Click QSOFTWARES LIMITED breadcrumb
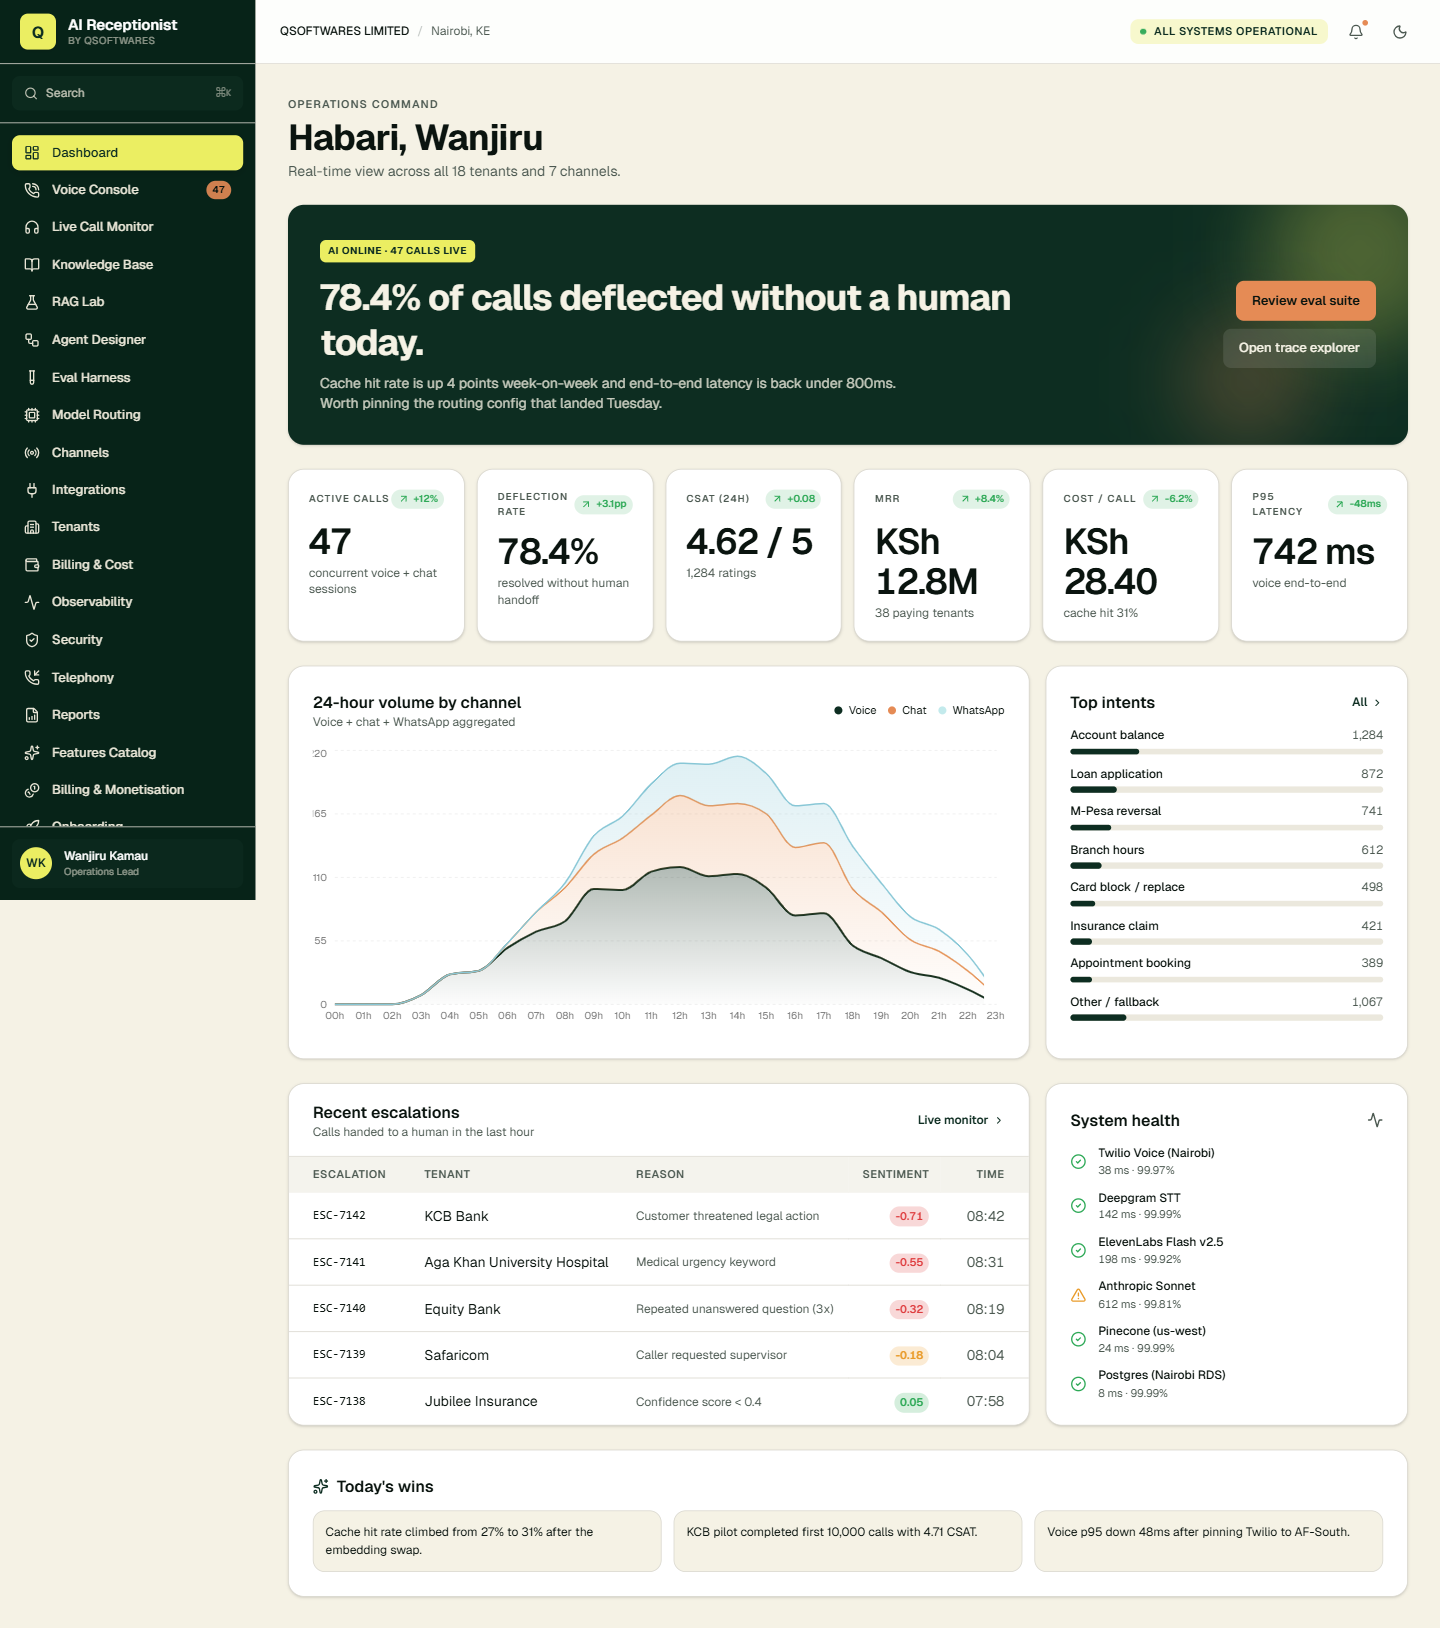 pyautogui.click(x=344, y=32)
